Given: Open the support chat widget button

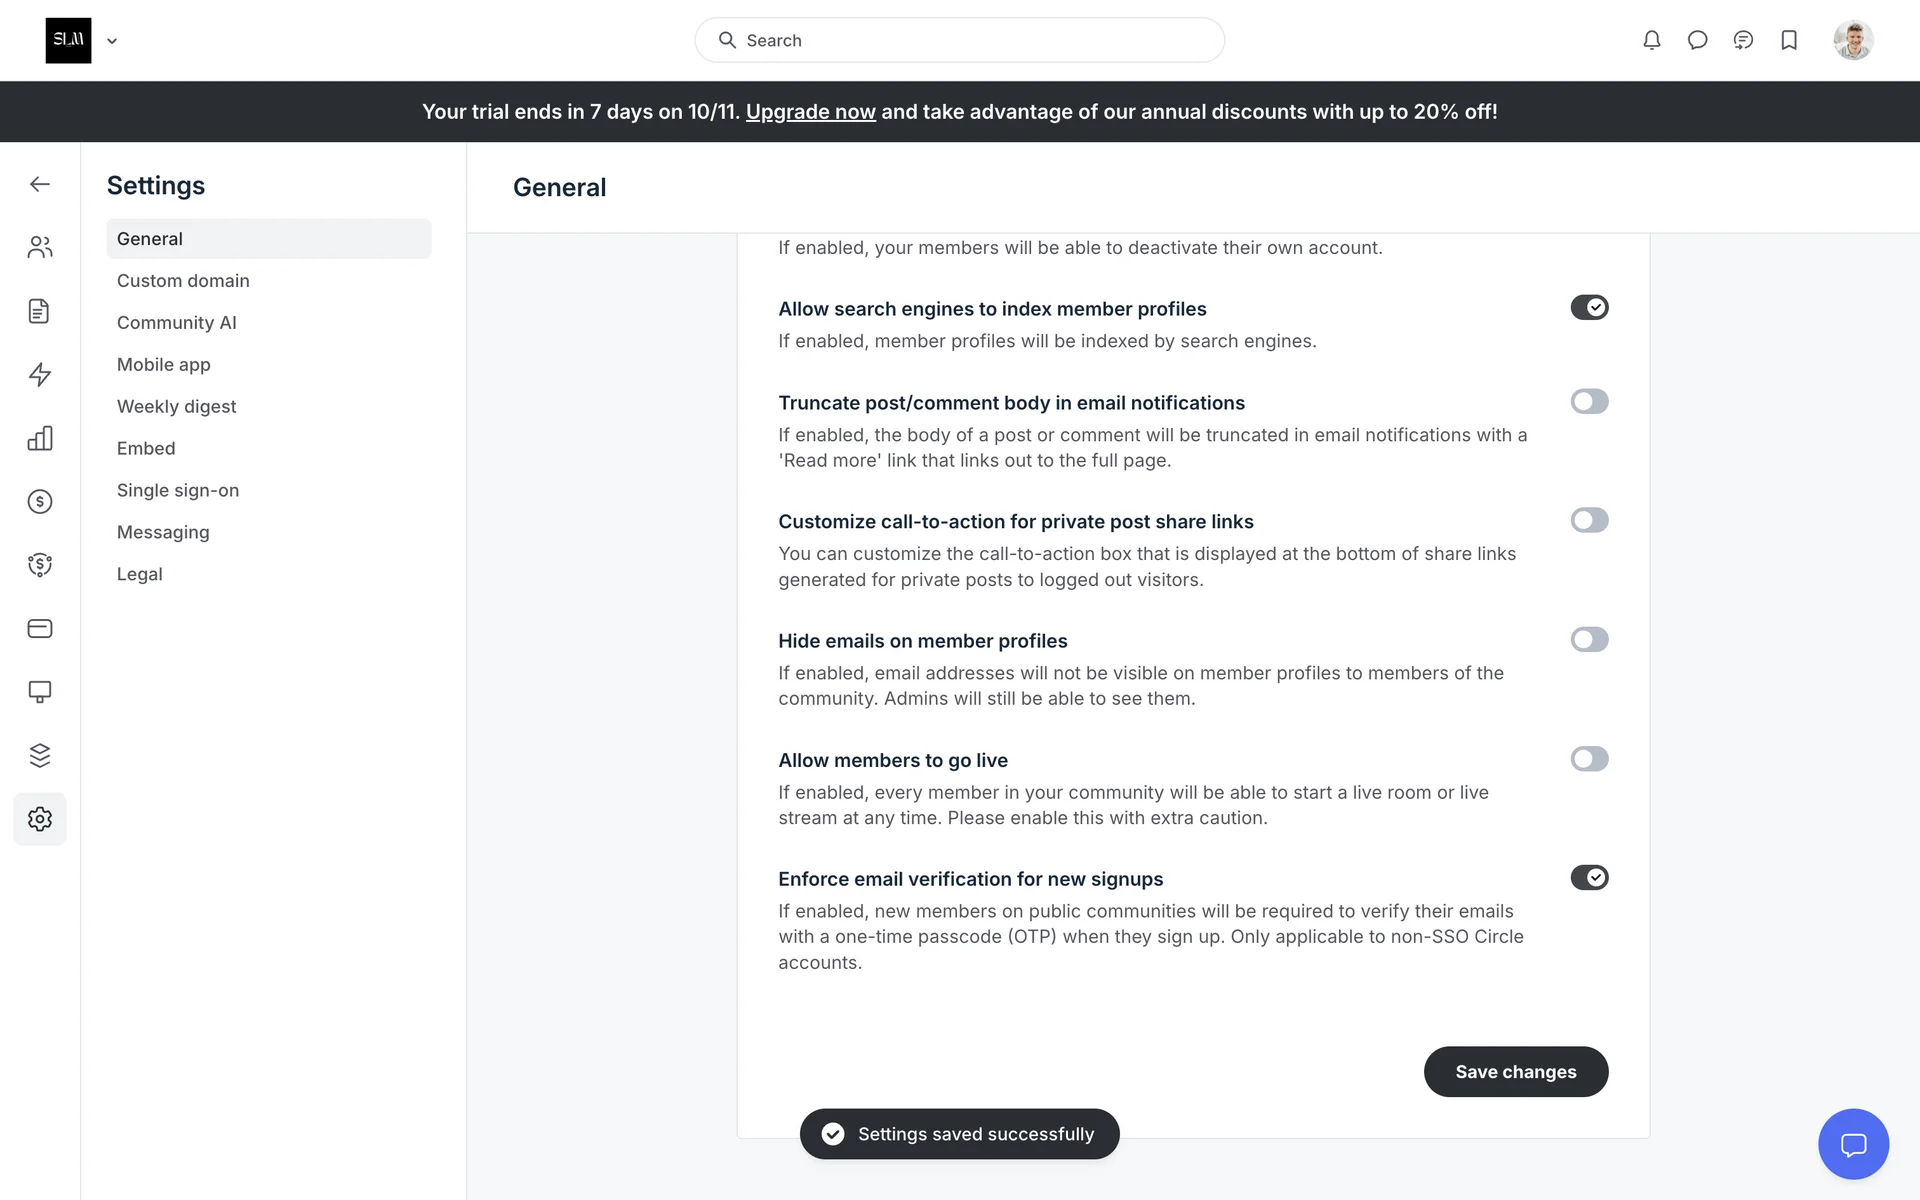Looking at the screenshot, I should pyautogui.click(x=1853, y=1144).
